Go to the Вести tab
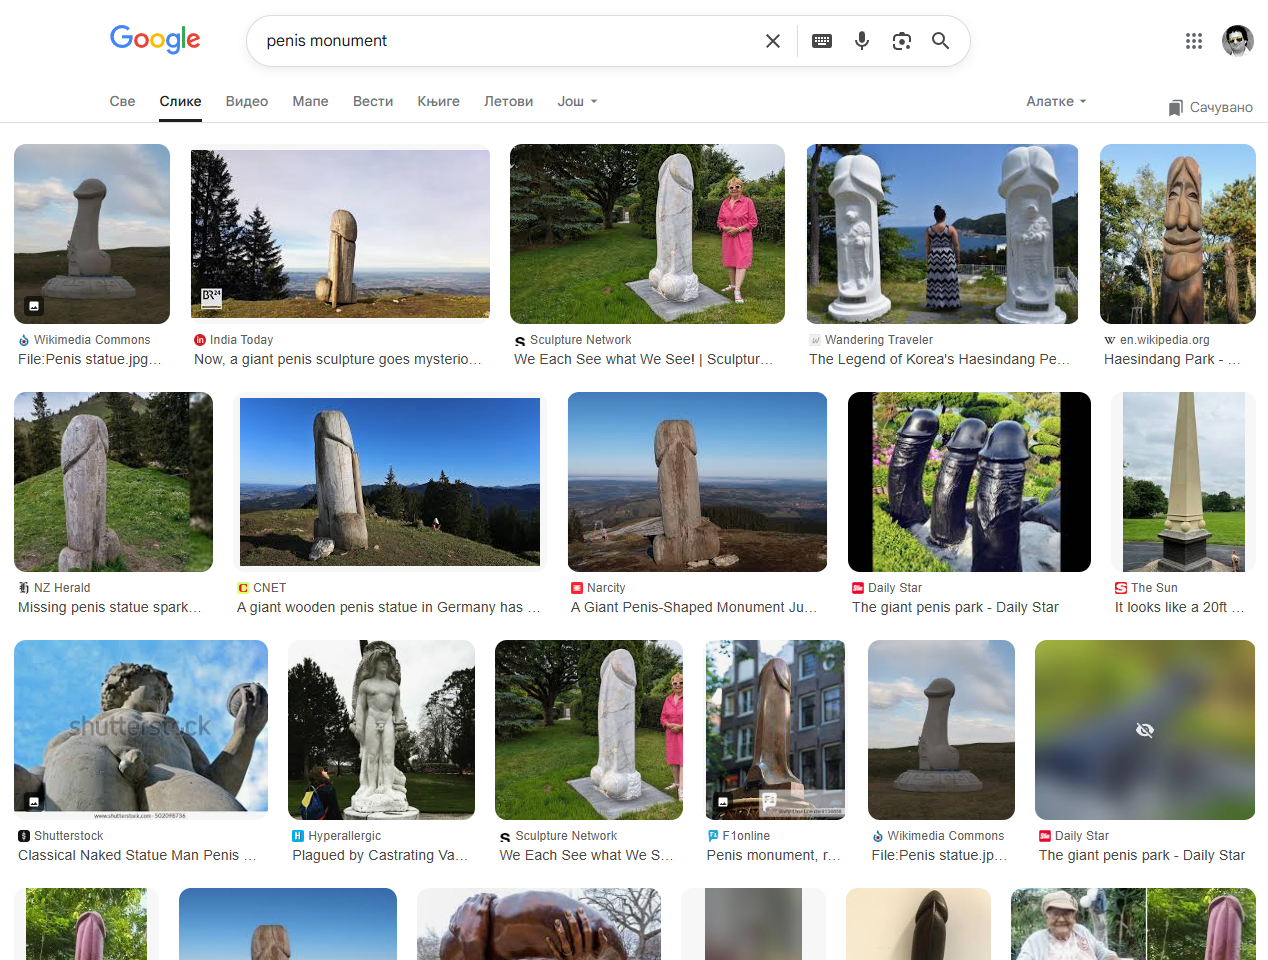1268x960 pixels. pyautogui.click(x=373, y=101)
